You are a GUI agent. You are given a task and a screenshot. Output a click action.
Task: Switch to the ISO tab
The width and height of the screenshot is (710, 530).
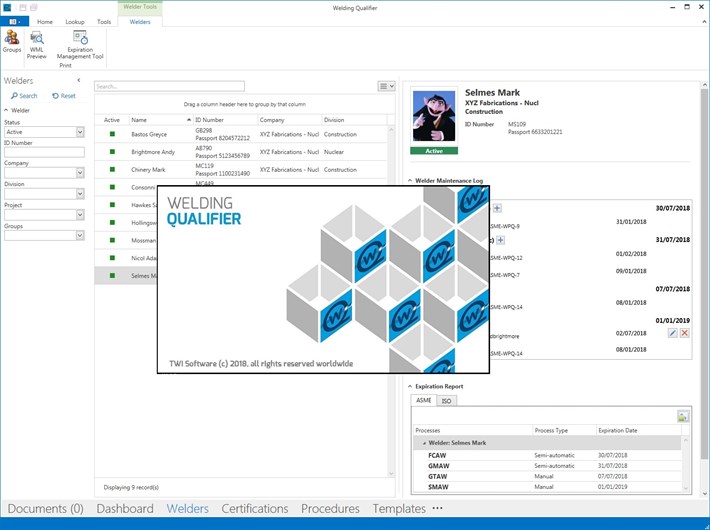(446, 401)
